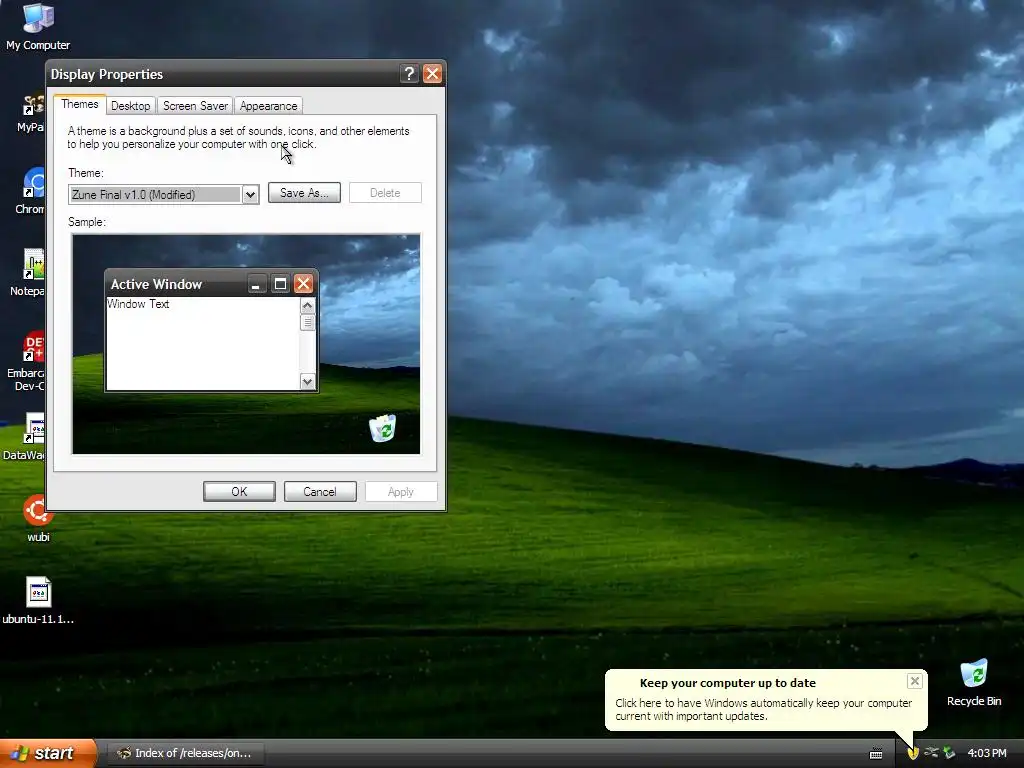The height and width of the screenshot is (768, 1024).
Task: Switch to the Themes tab
Action: coord(80,104)
